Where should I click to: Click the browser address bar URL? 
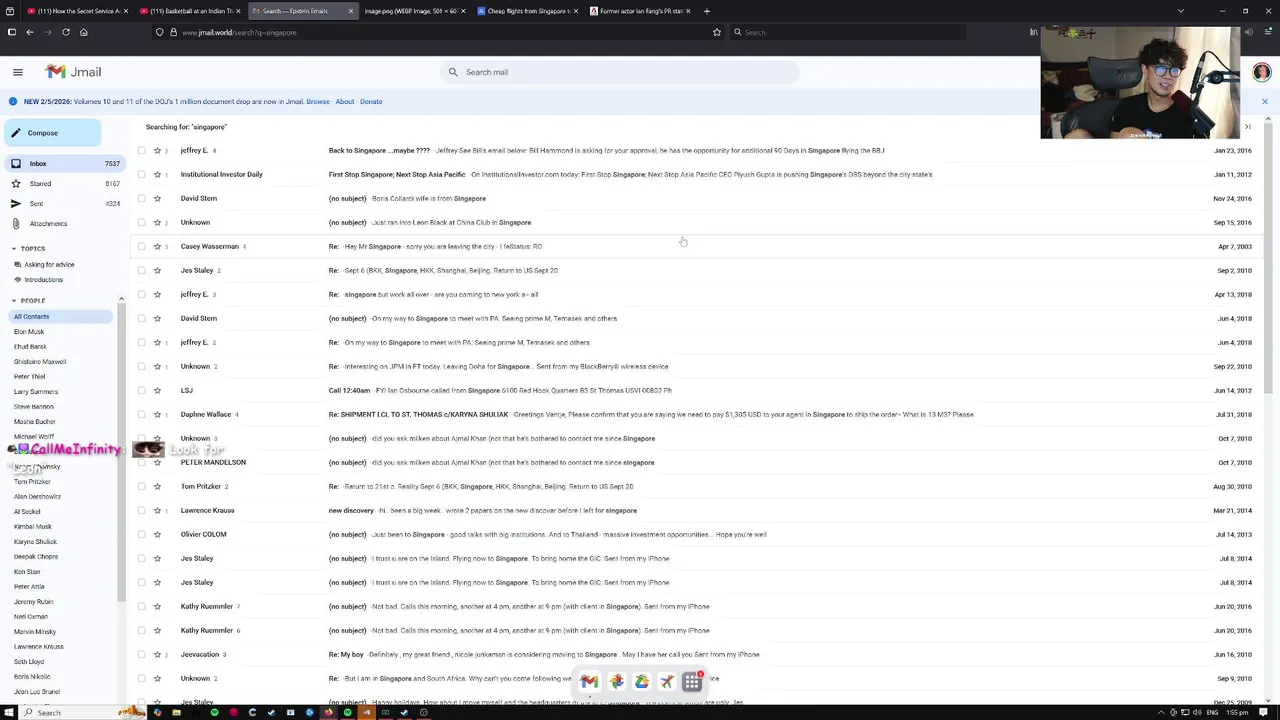click(x=239, y=32)
